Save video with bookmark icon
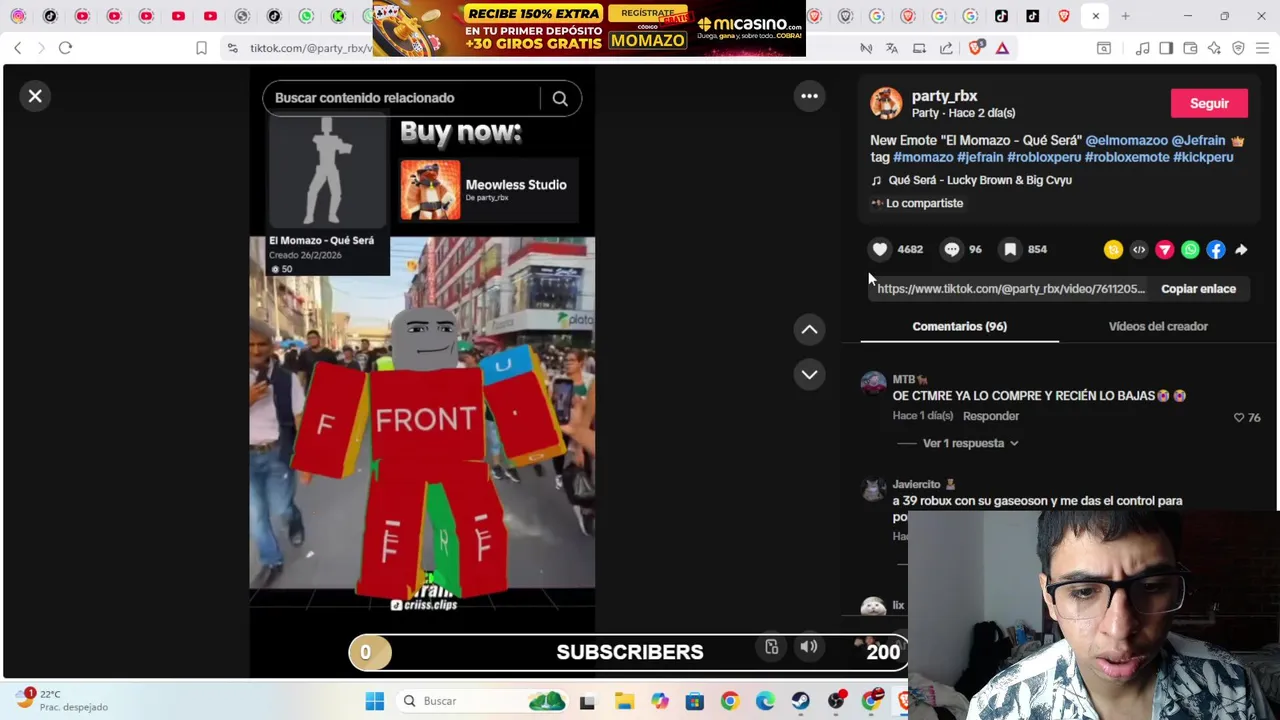Viewport: 1280px width, 720px height. click(x=1010, y=249)
